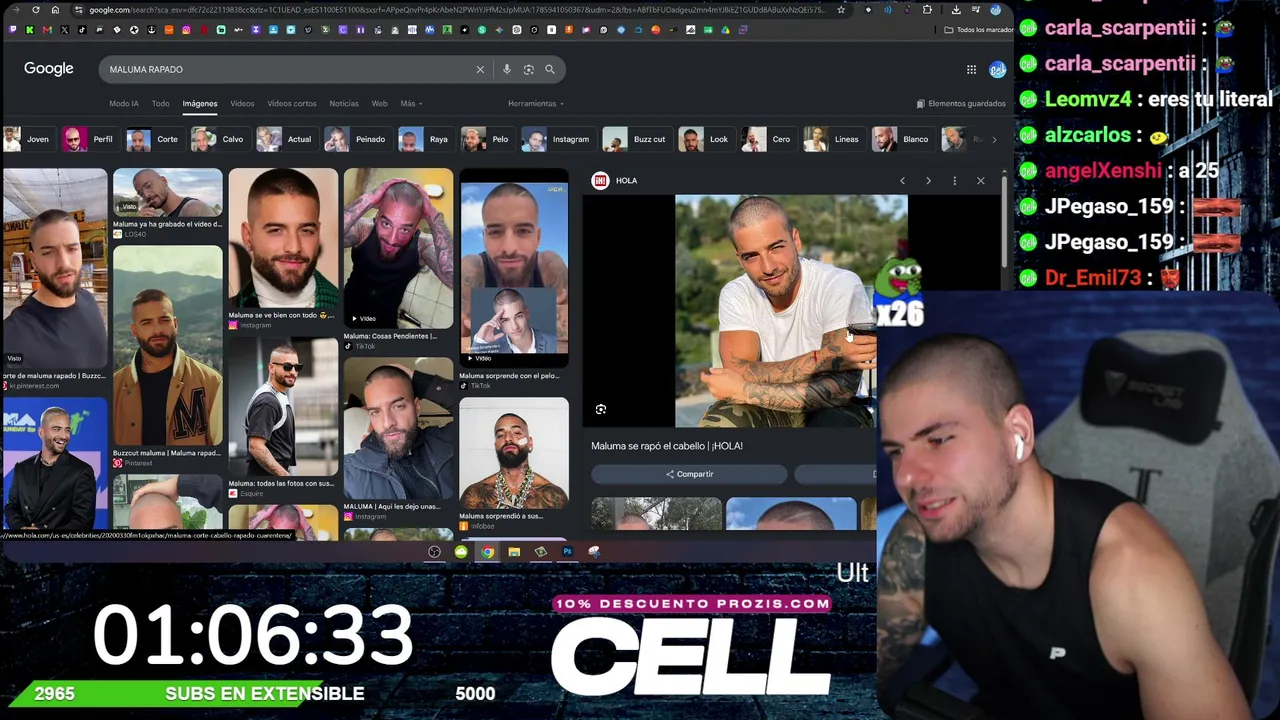This screenshot has width=1280, height=720.
Task: Apply the Cero filter chip
Action: tap(768, 139)
